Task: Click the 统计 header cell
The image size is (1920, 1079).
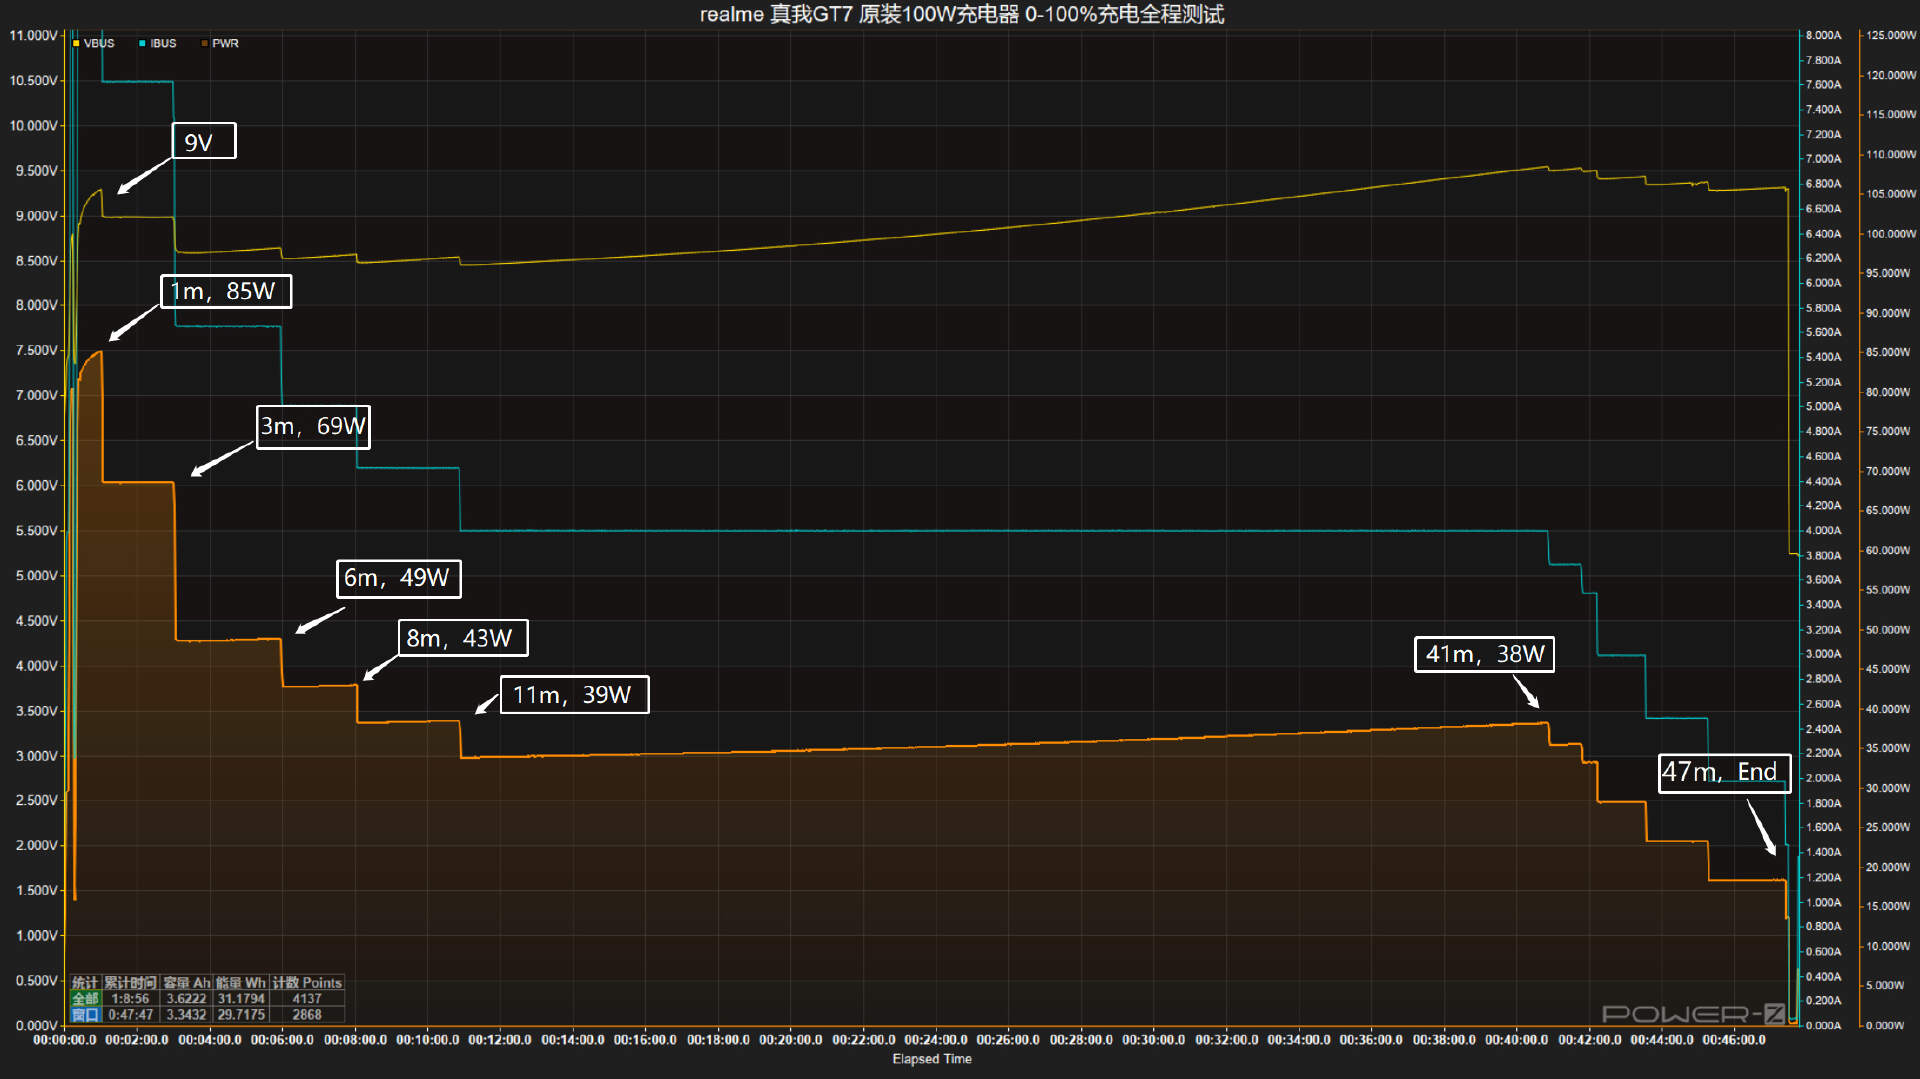Action: (x=85, y=983)
